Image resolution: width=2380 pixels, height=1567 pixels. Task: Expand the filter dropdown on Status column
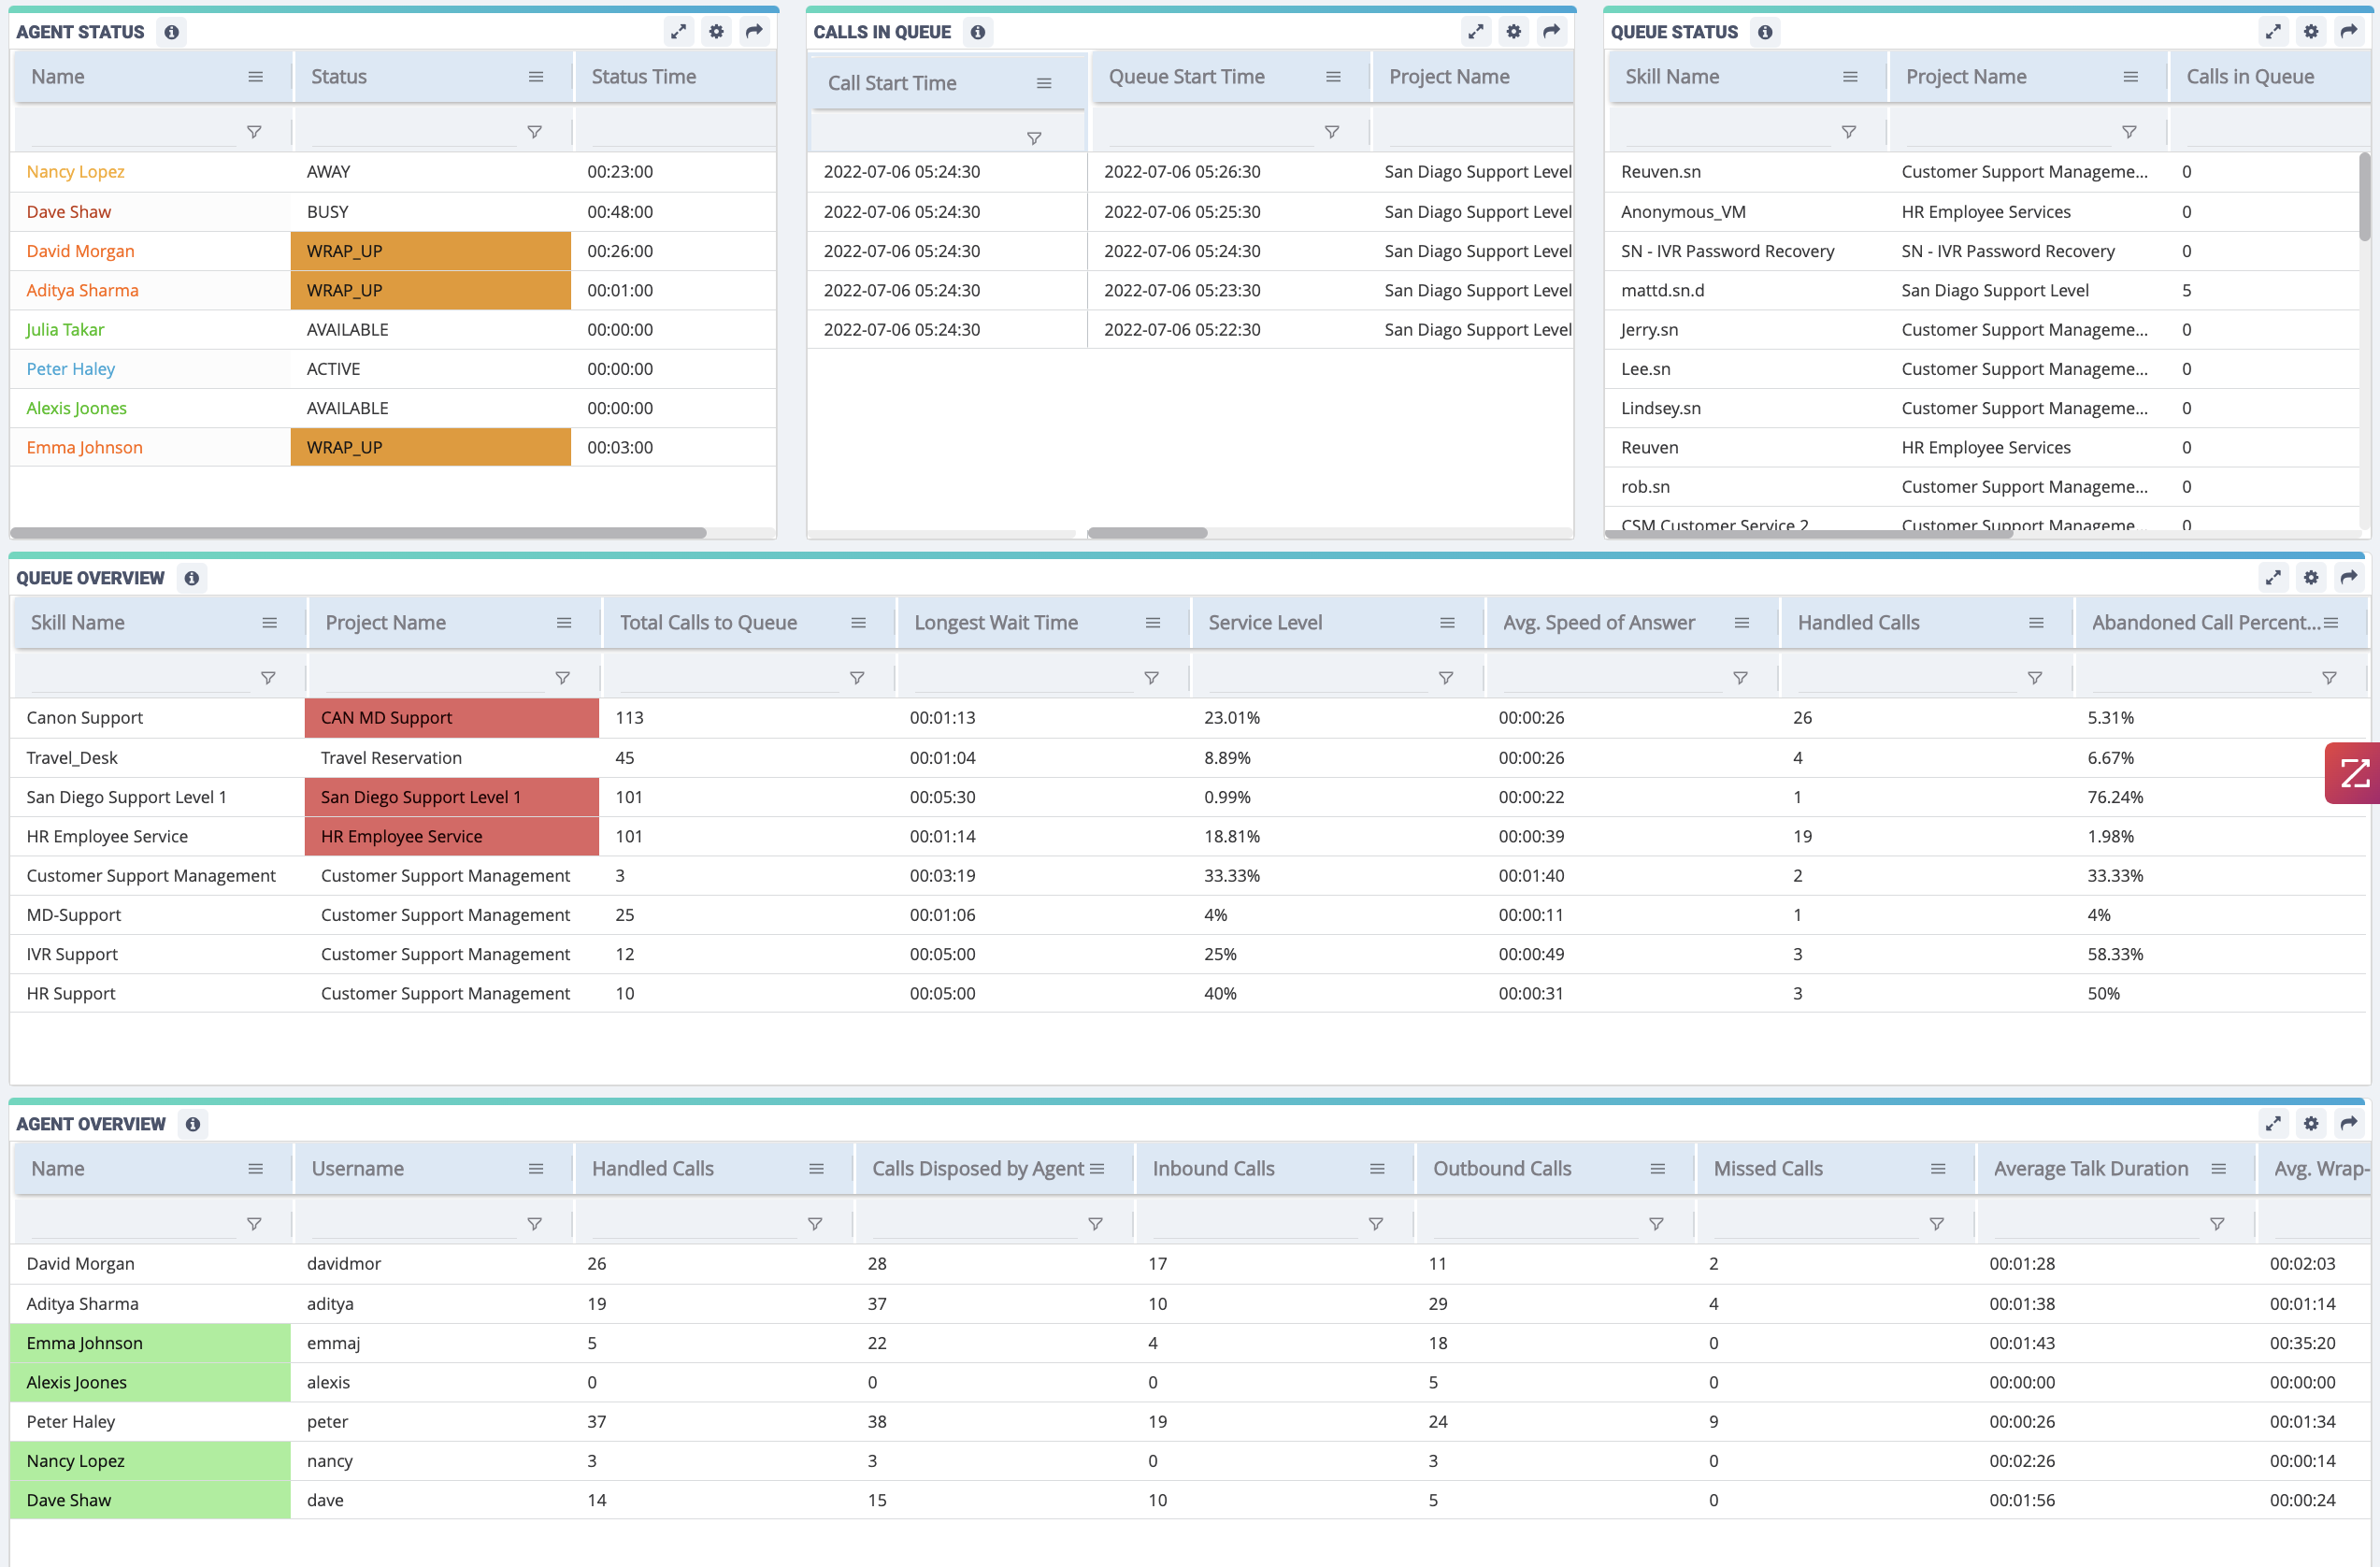point(534,133)
